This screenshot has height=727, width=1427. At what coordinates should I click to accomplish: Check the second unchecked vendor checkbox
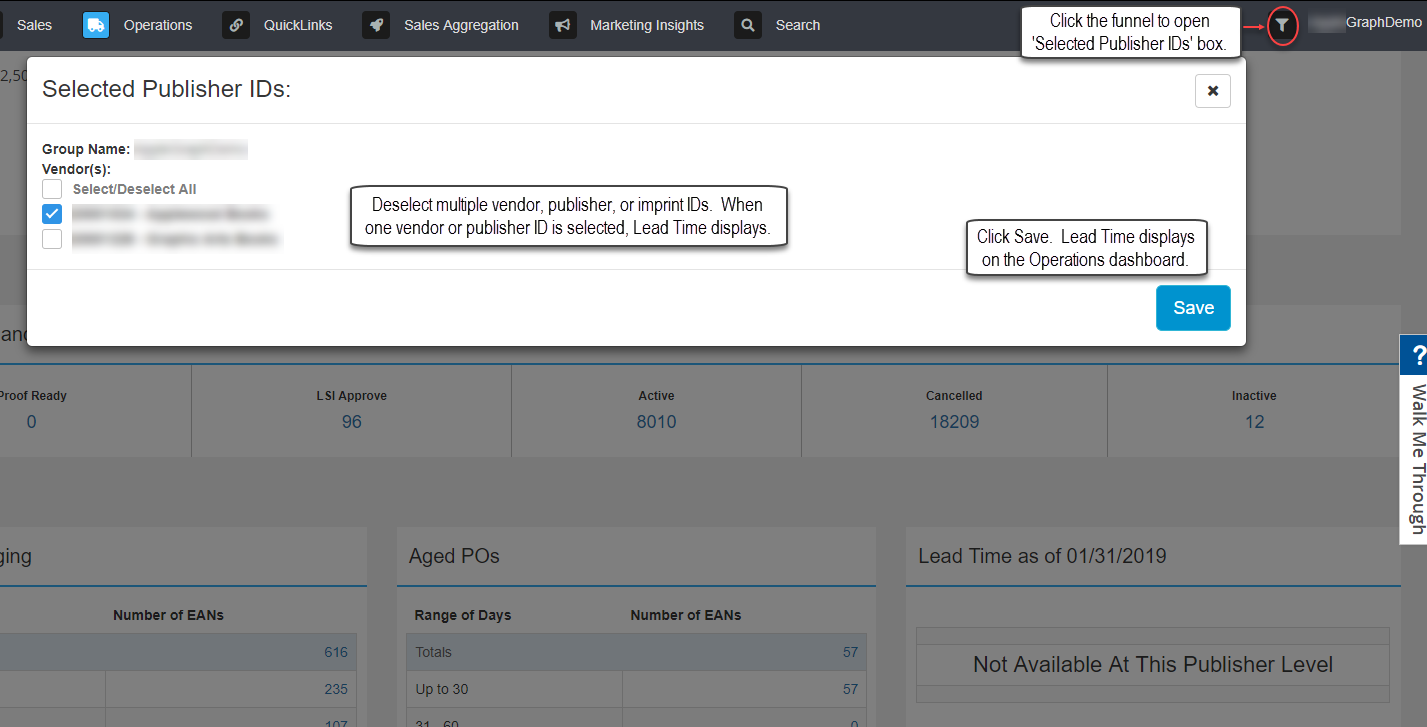52,239
